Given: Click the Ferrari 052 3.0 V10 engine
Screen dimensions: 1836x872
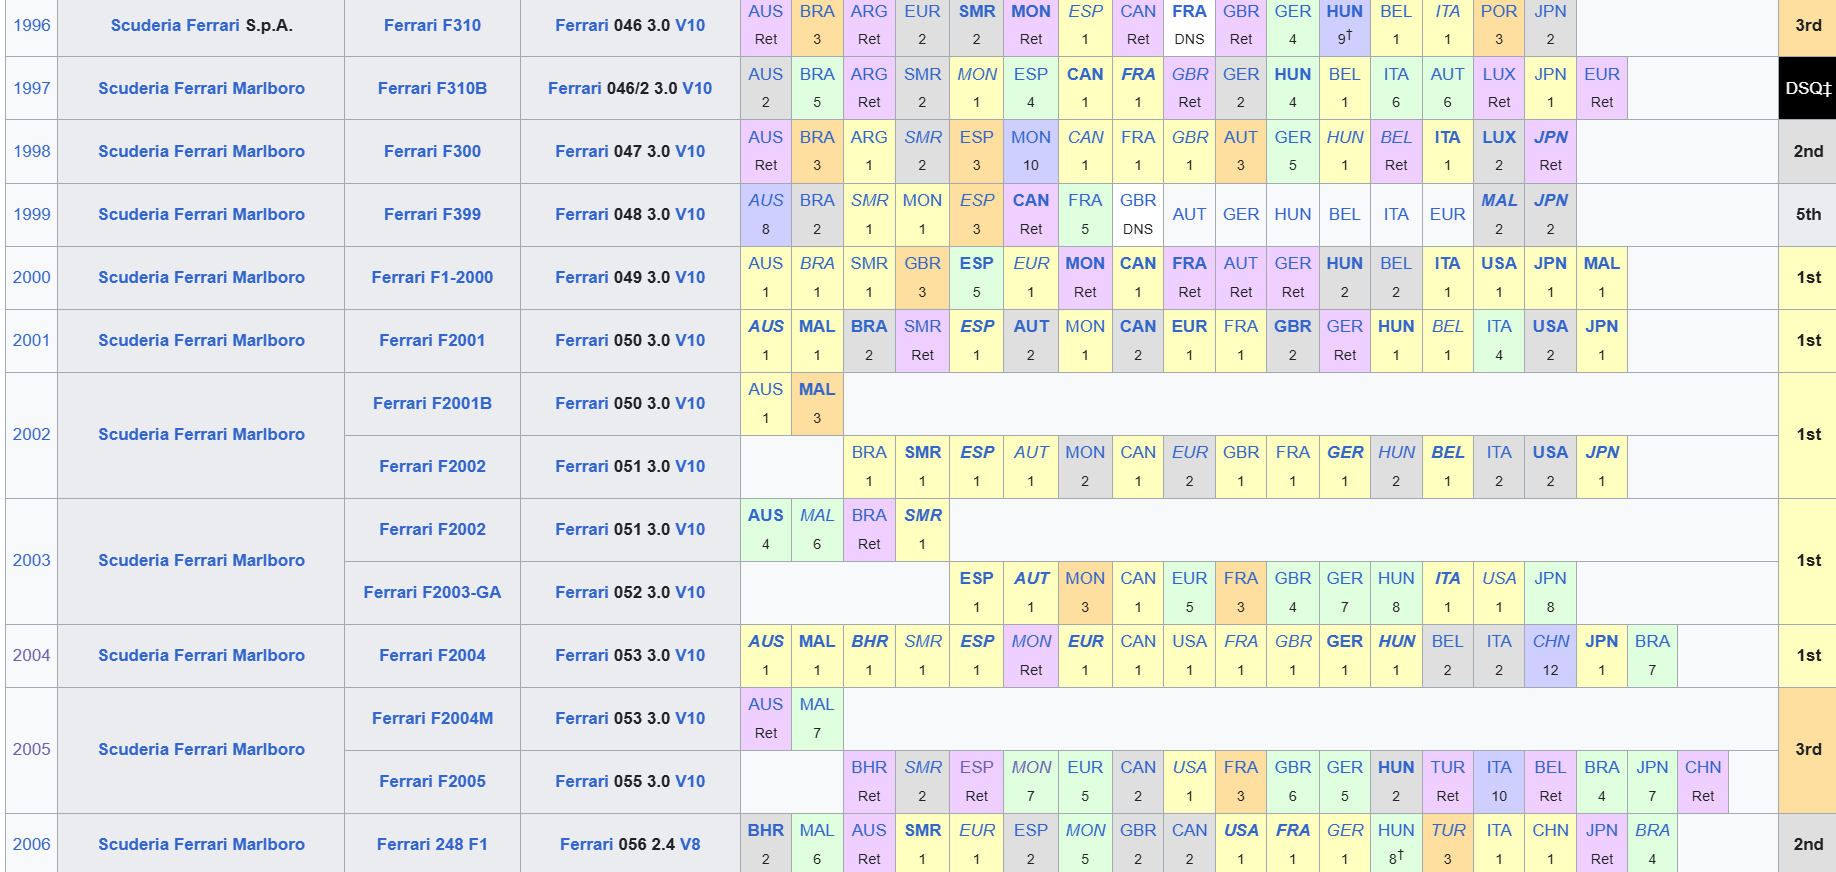Looking at the screenshot, I should [630, 592].
